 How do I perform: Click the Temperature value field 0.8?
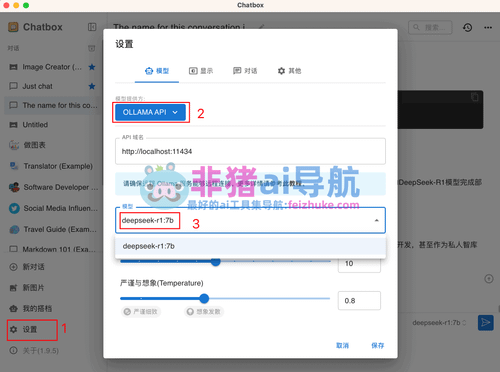pyautogui.click(x=359, y=301)
